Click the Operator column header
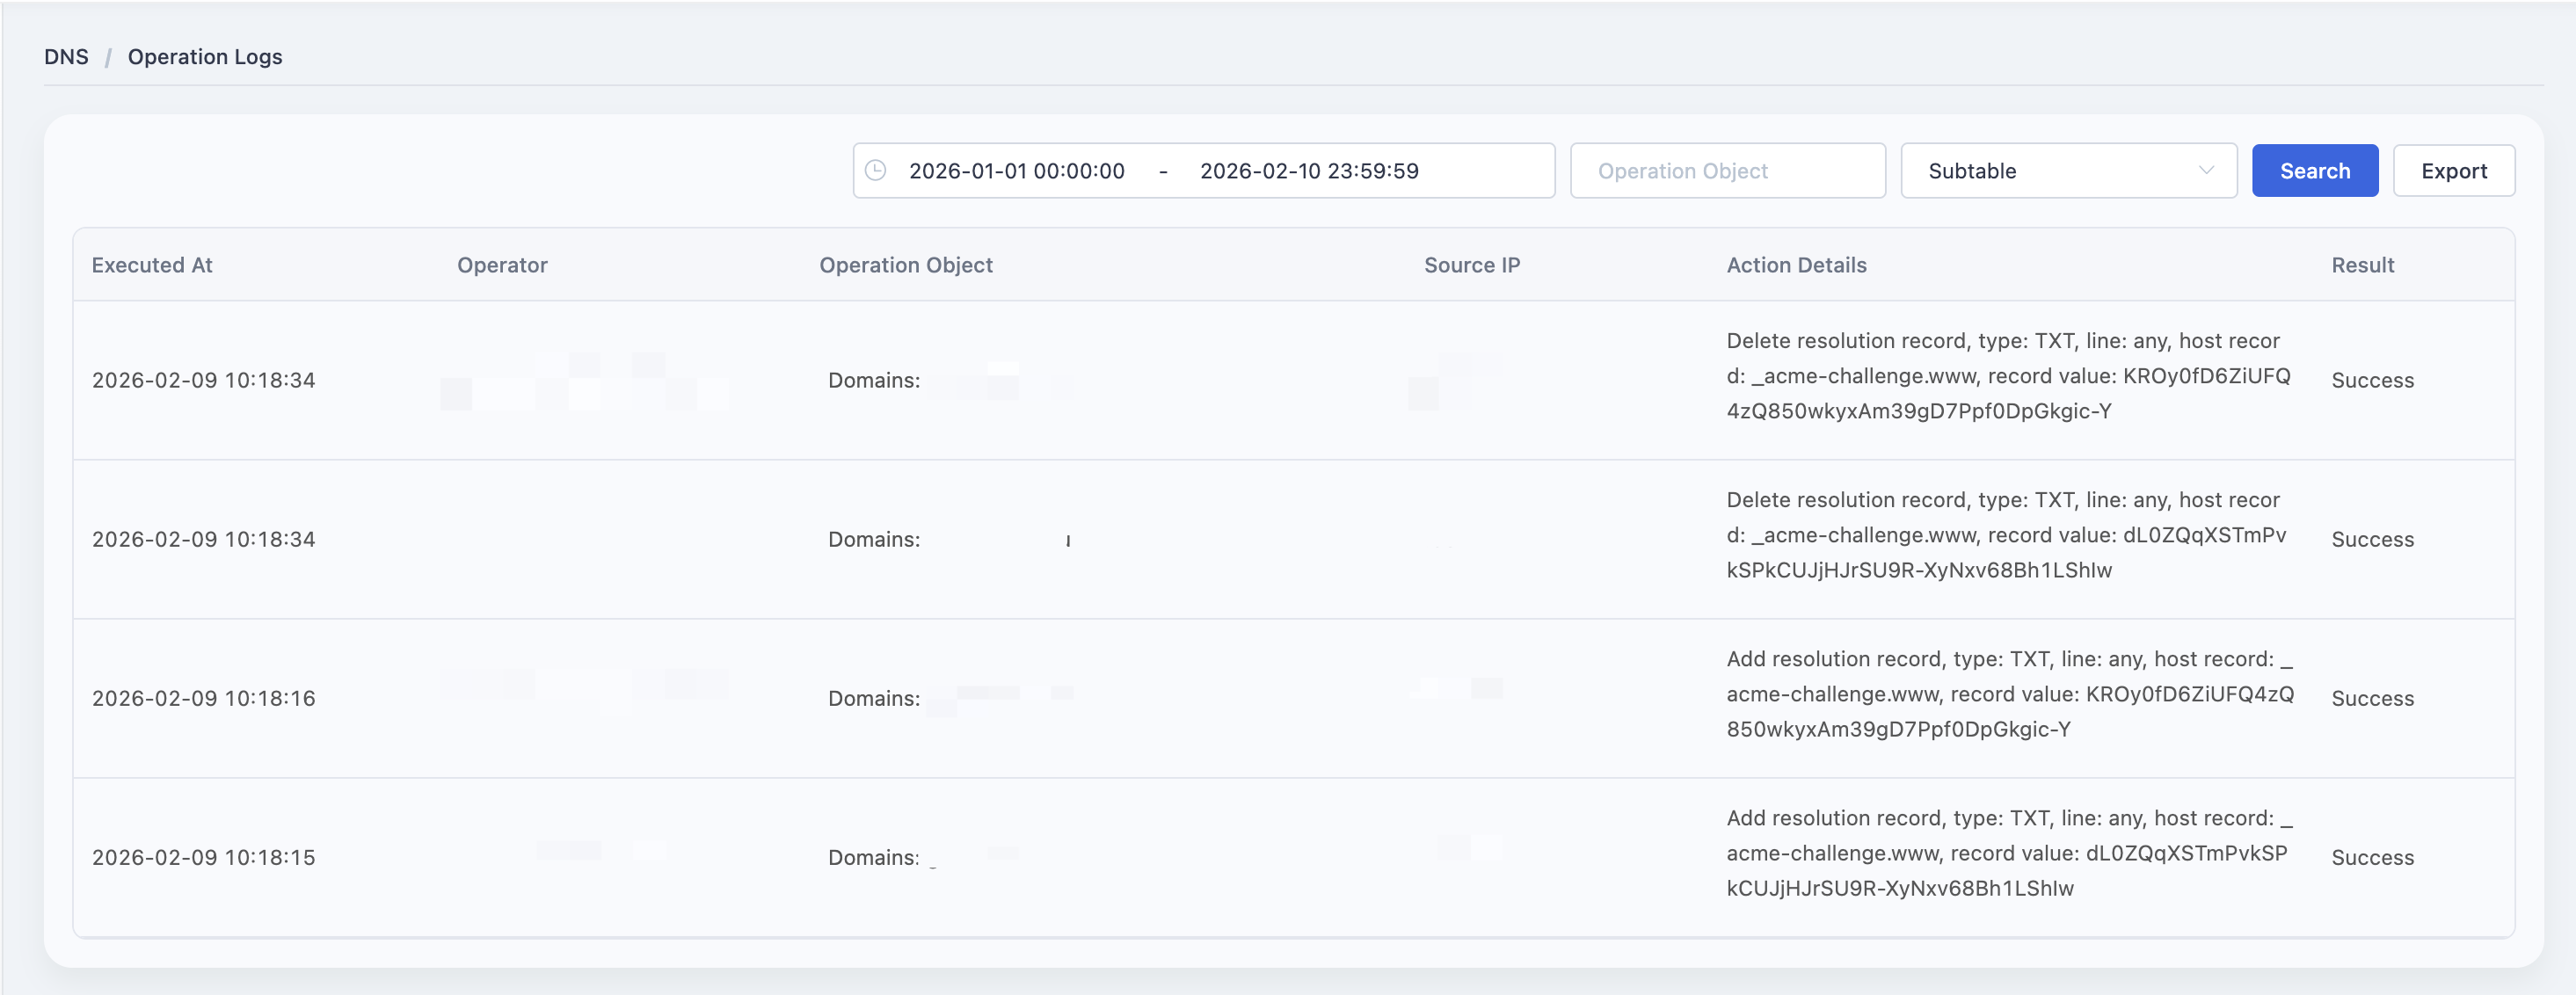 coord(502,265)
